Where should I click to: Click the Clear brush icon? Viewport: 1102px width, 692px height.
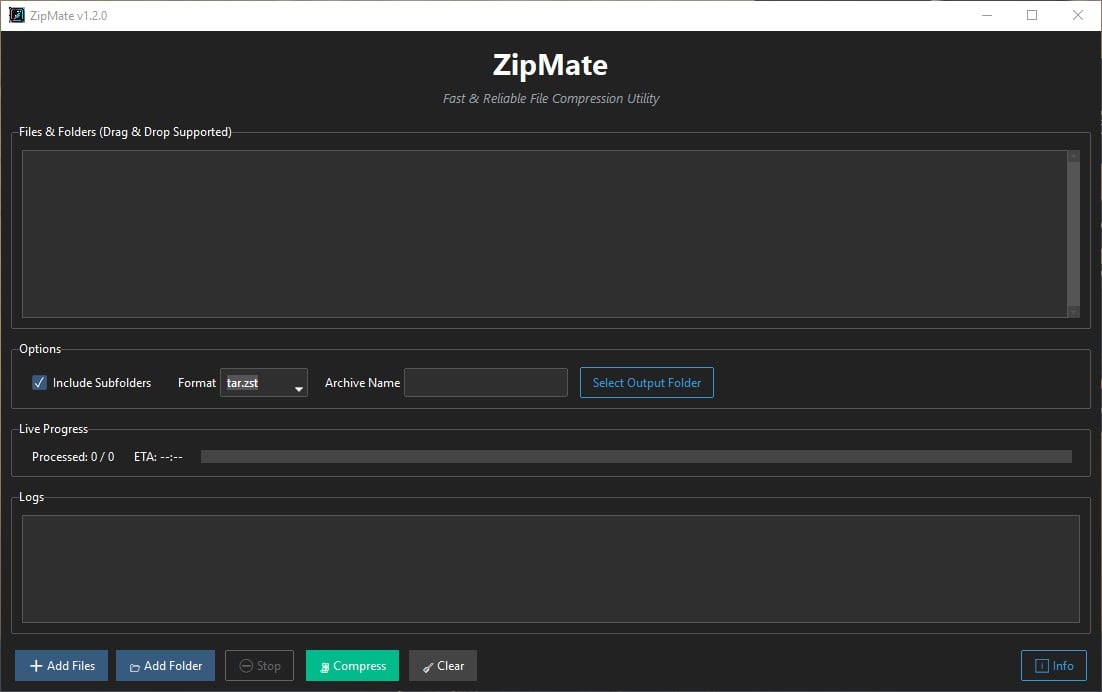tap(427, 665)
